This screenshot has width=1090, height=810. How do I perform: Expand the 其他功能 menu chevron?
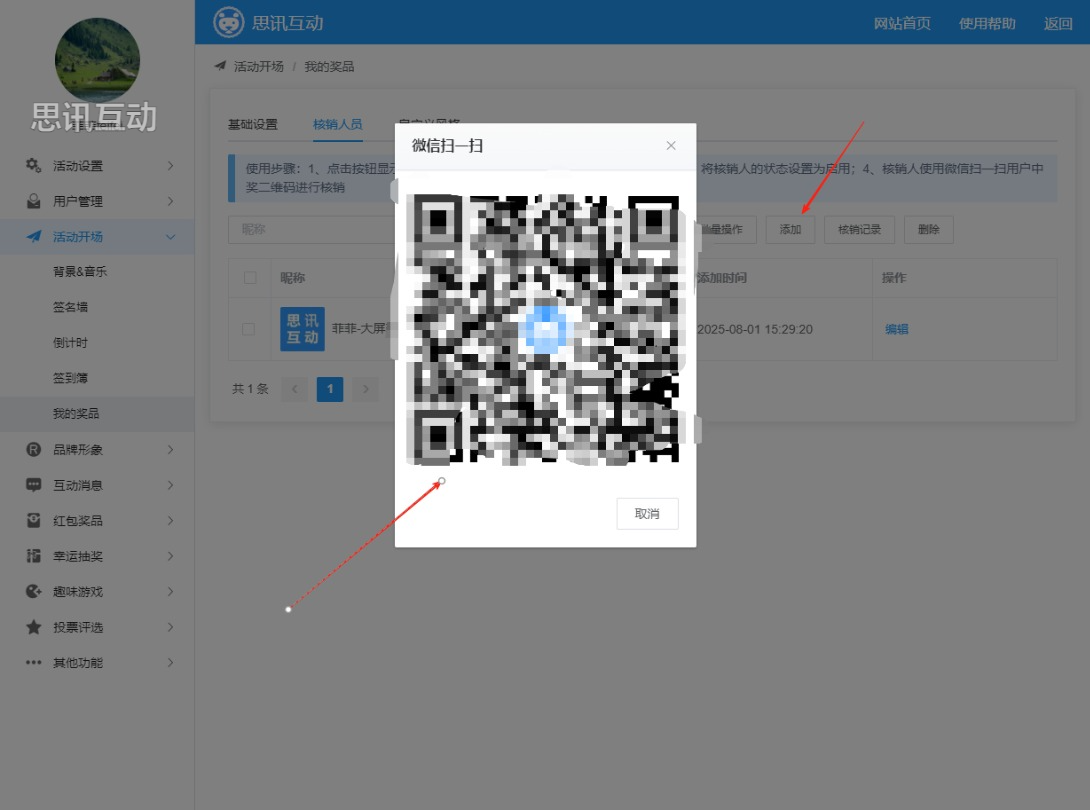pyautogui.click(x=170, y=662)
